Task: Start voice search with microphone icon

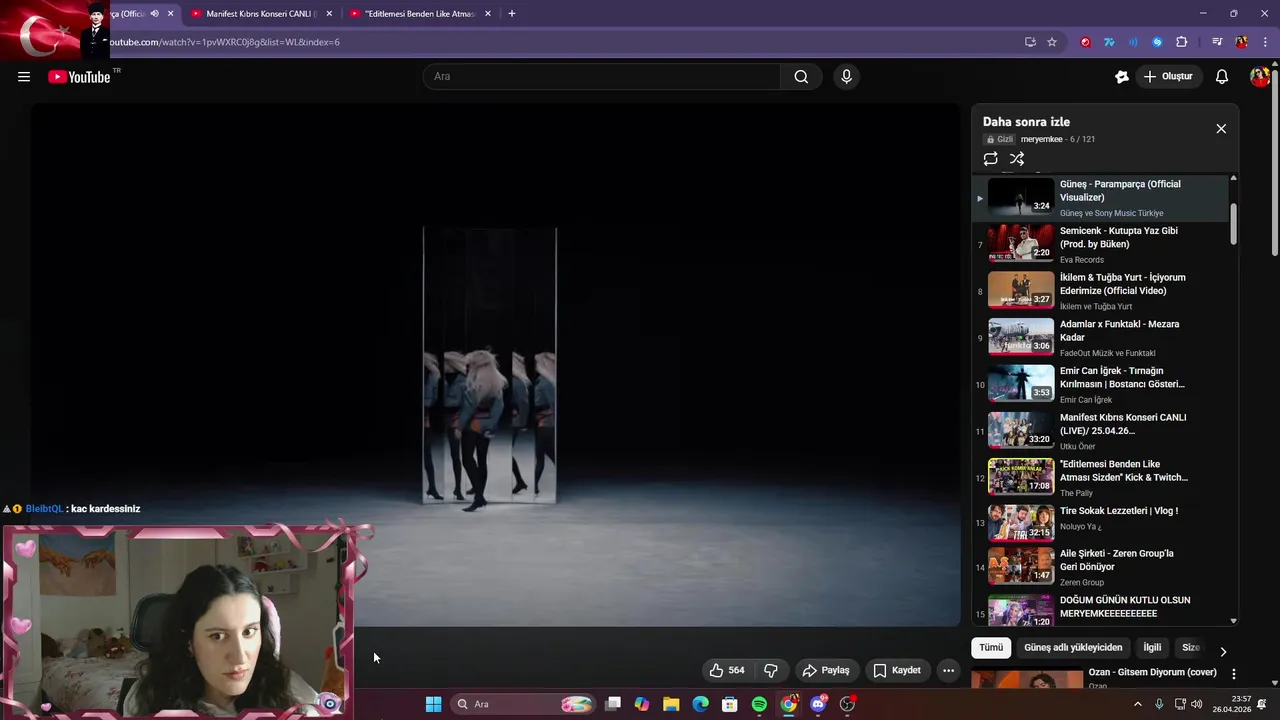Action: (846, 77)
